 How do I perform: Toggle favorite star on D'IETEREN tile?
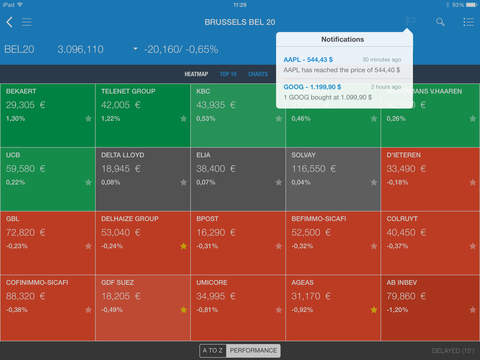(473, 182)
